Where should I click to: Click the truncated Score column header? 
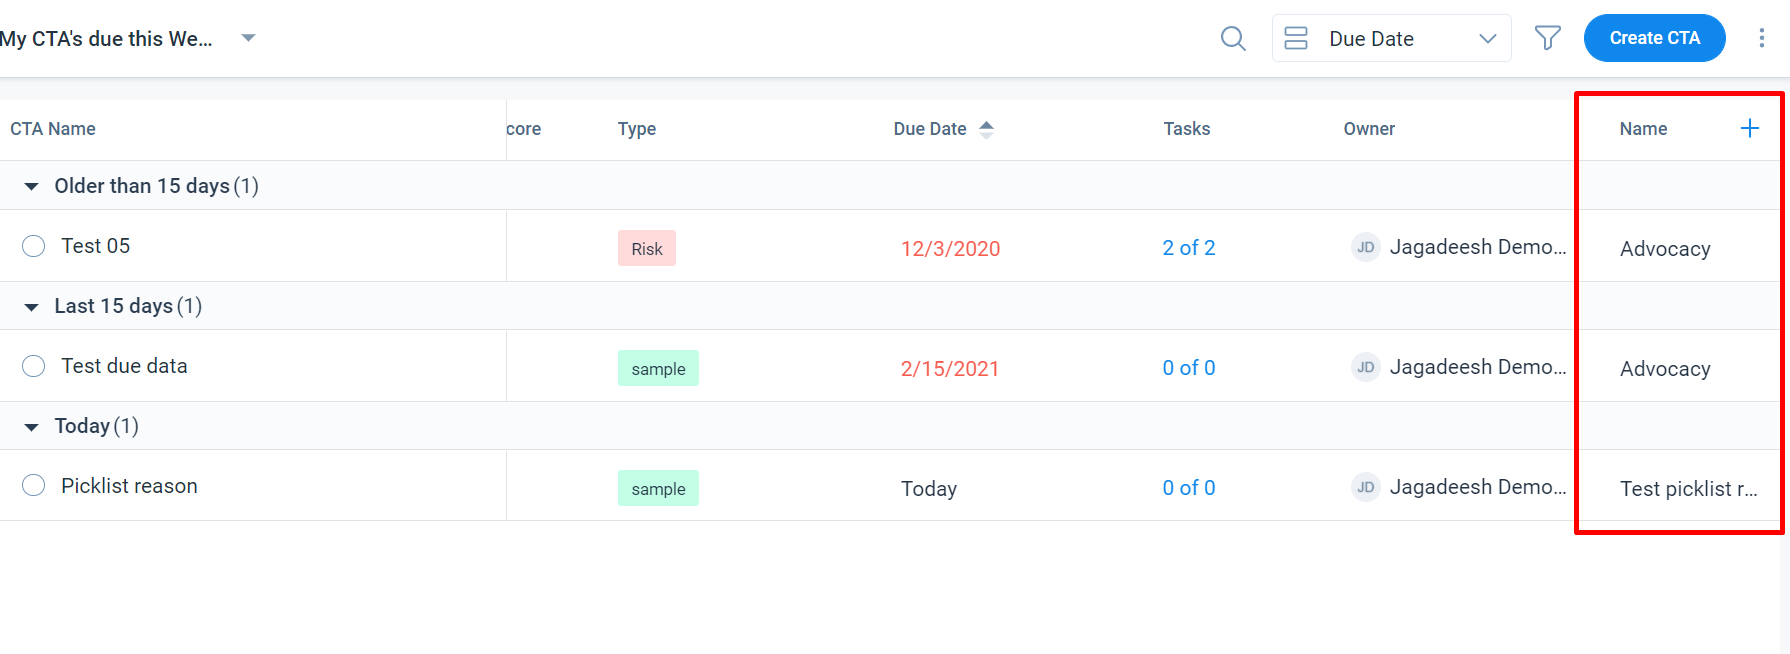tap(524, 129)
